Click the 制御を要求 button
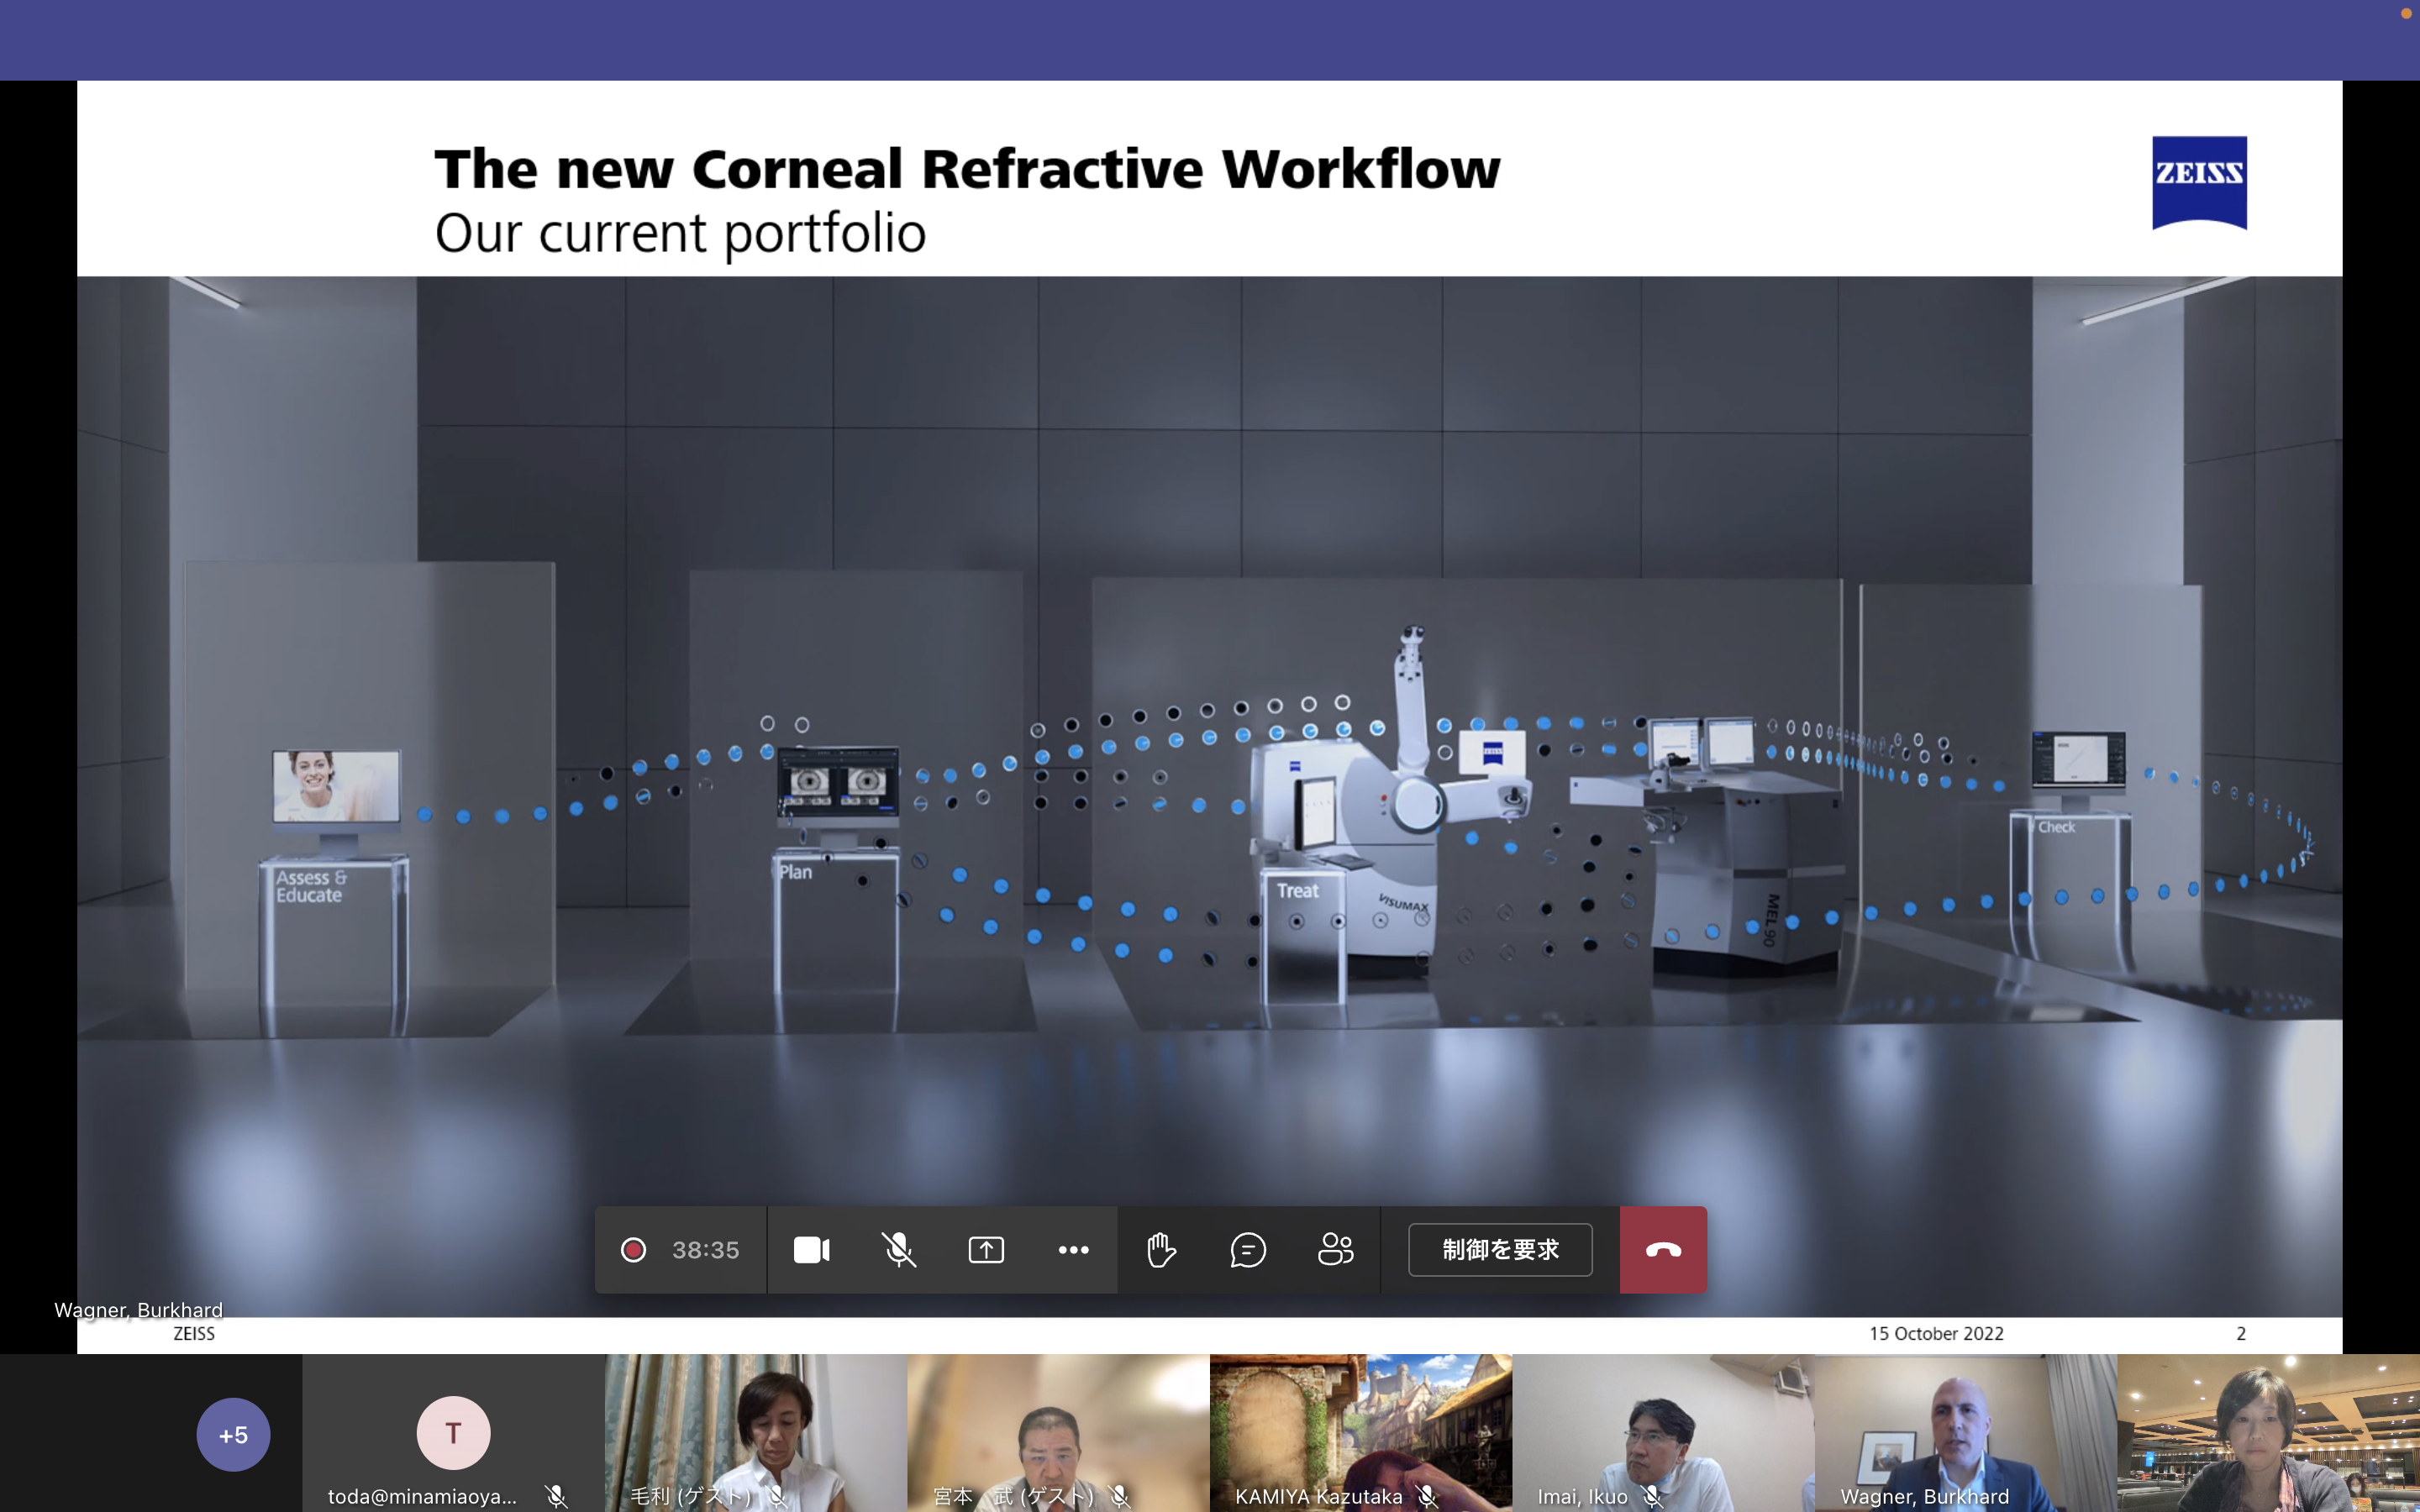 click(1500, 1250)
